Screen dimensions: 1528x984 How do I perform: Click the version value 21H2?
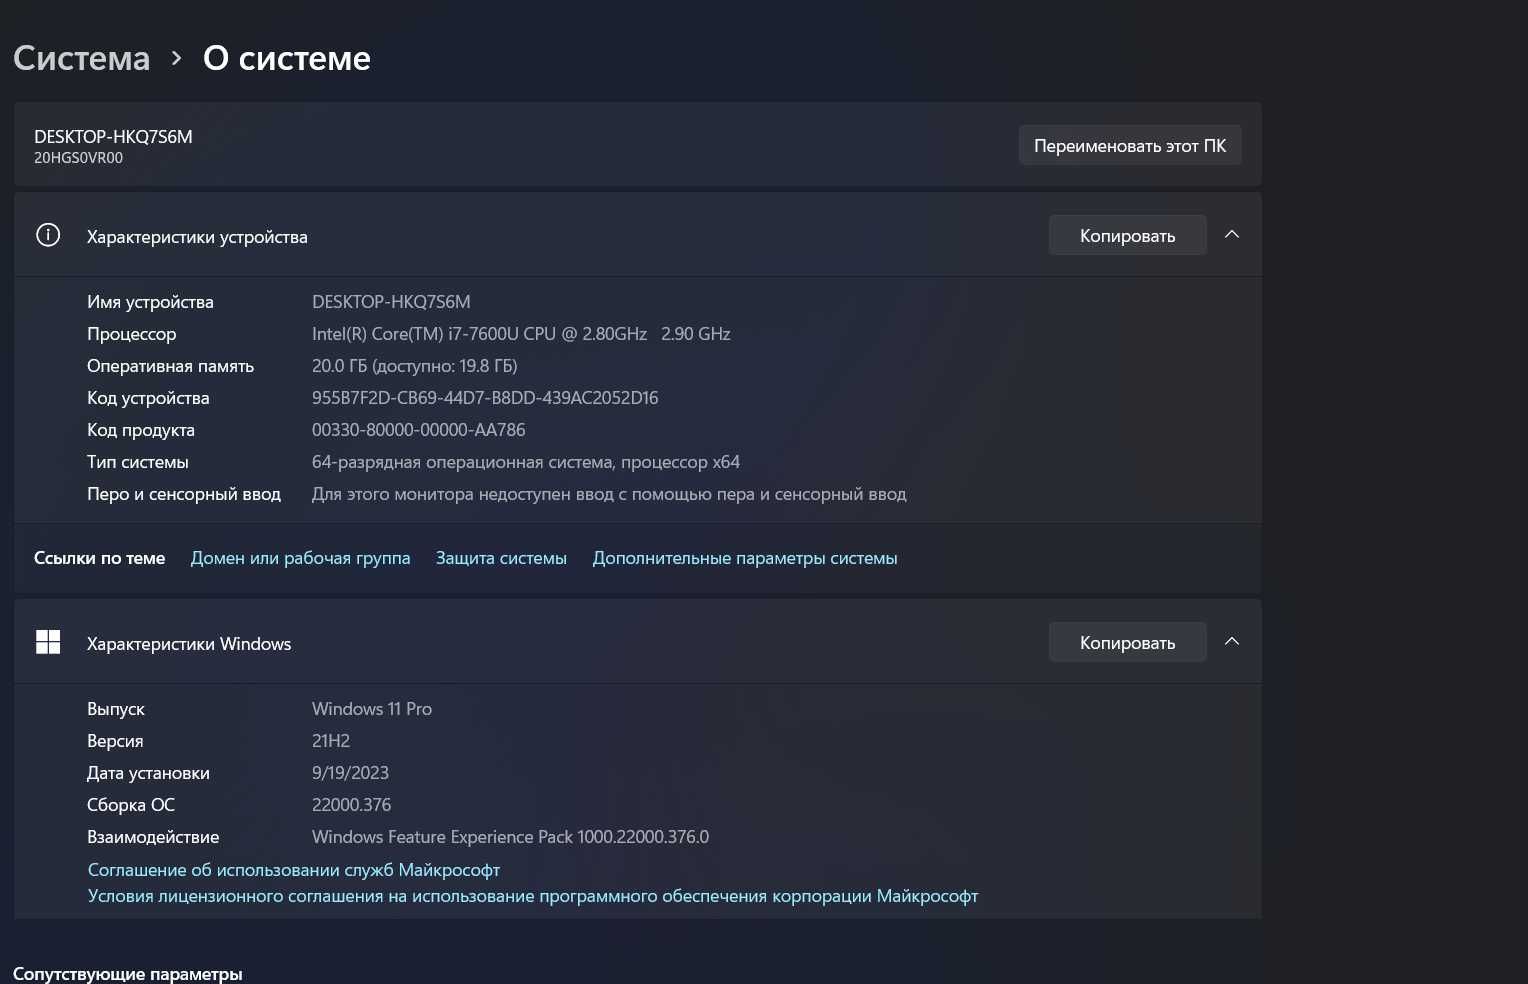331,741
